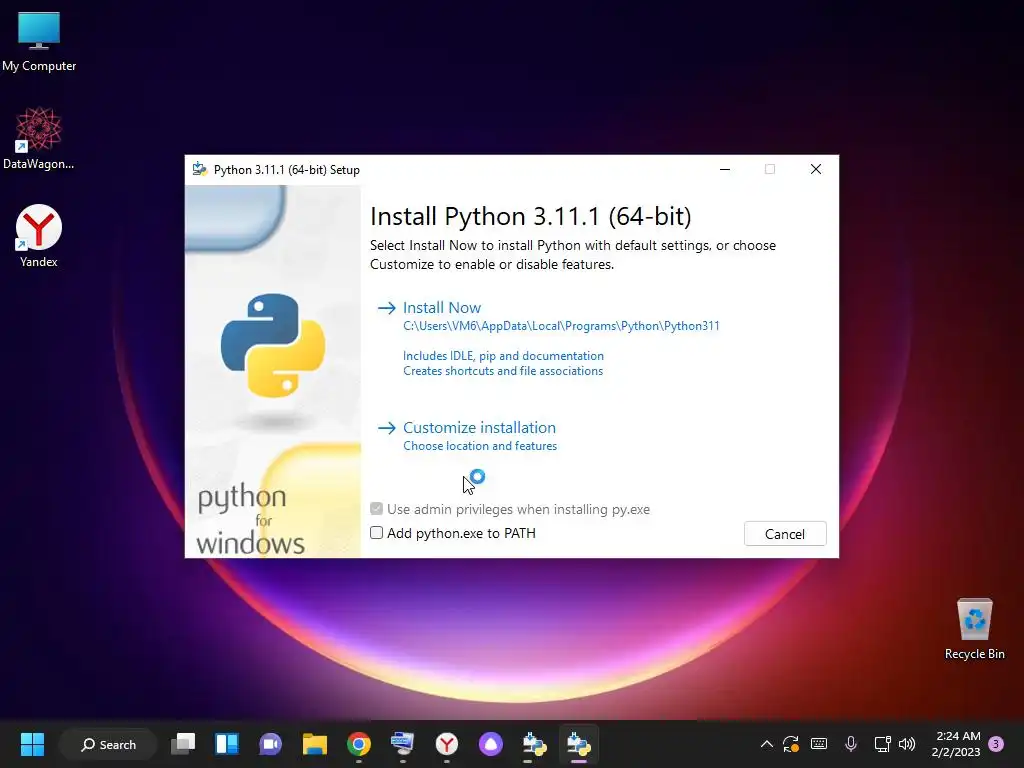1024x768 pixels.
Task: Click the 'Install Python 3.11.1 (64-bit)' heading
Action: click(x=530, y=216)
